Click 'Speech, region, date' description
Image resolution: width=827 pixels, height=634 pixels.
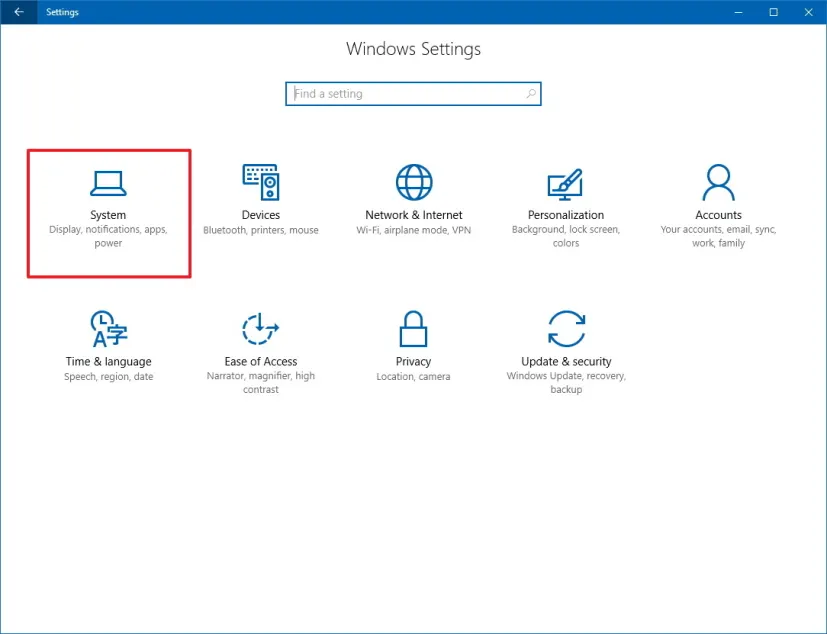[109, 377]
